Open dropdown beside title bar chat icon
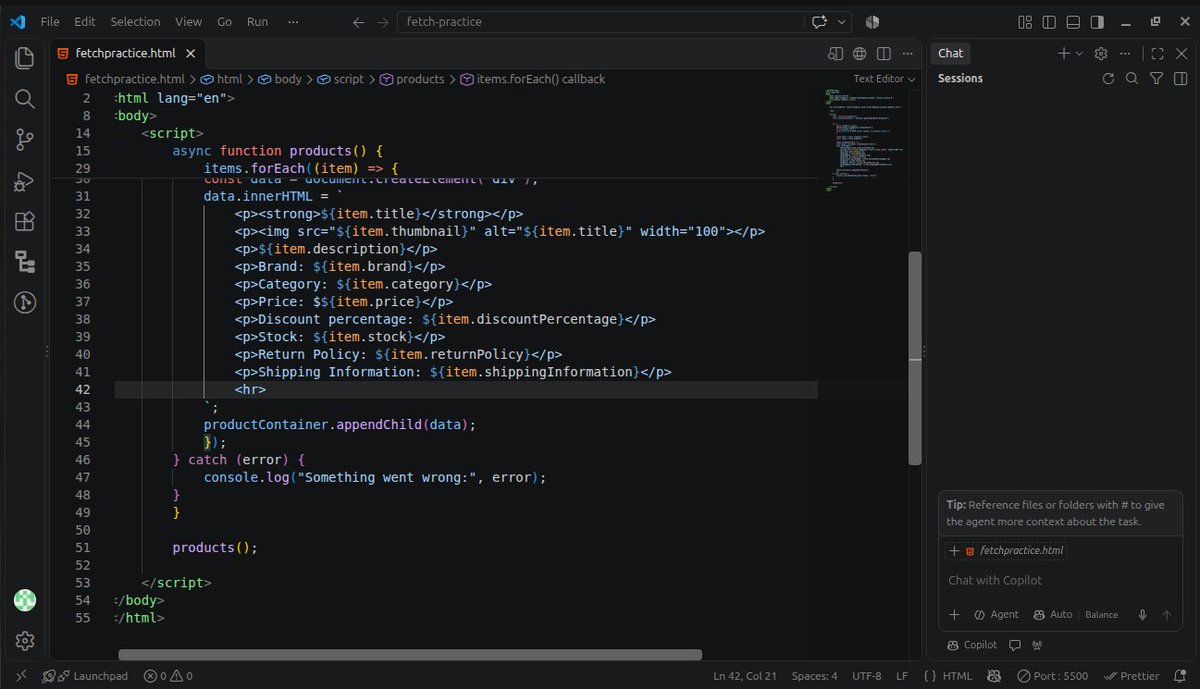 tap(842, 22)
